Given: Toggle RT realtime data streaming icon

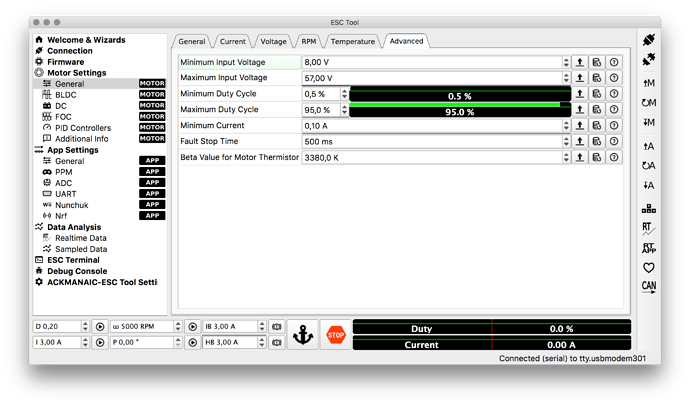Looking at the screenshot, I should (648, 229).
